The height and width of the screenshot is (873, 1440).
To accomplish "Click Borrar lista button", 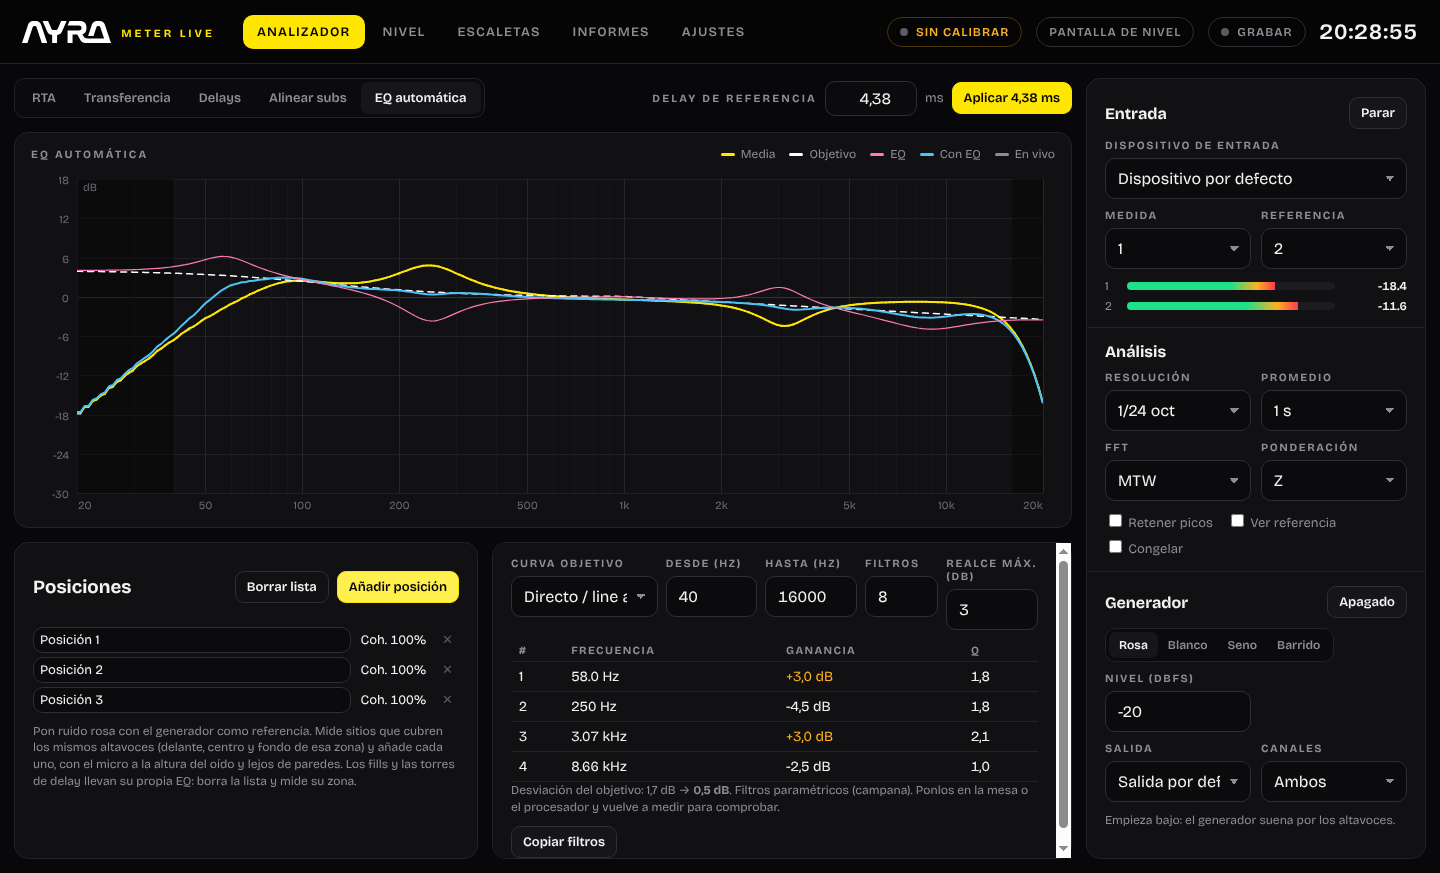I will click(x=281, y=587).
